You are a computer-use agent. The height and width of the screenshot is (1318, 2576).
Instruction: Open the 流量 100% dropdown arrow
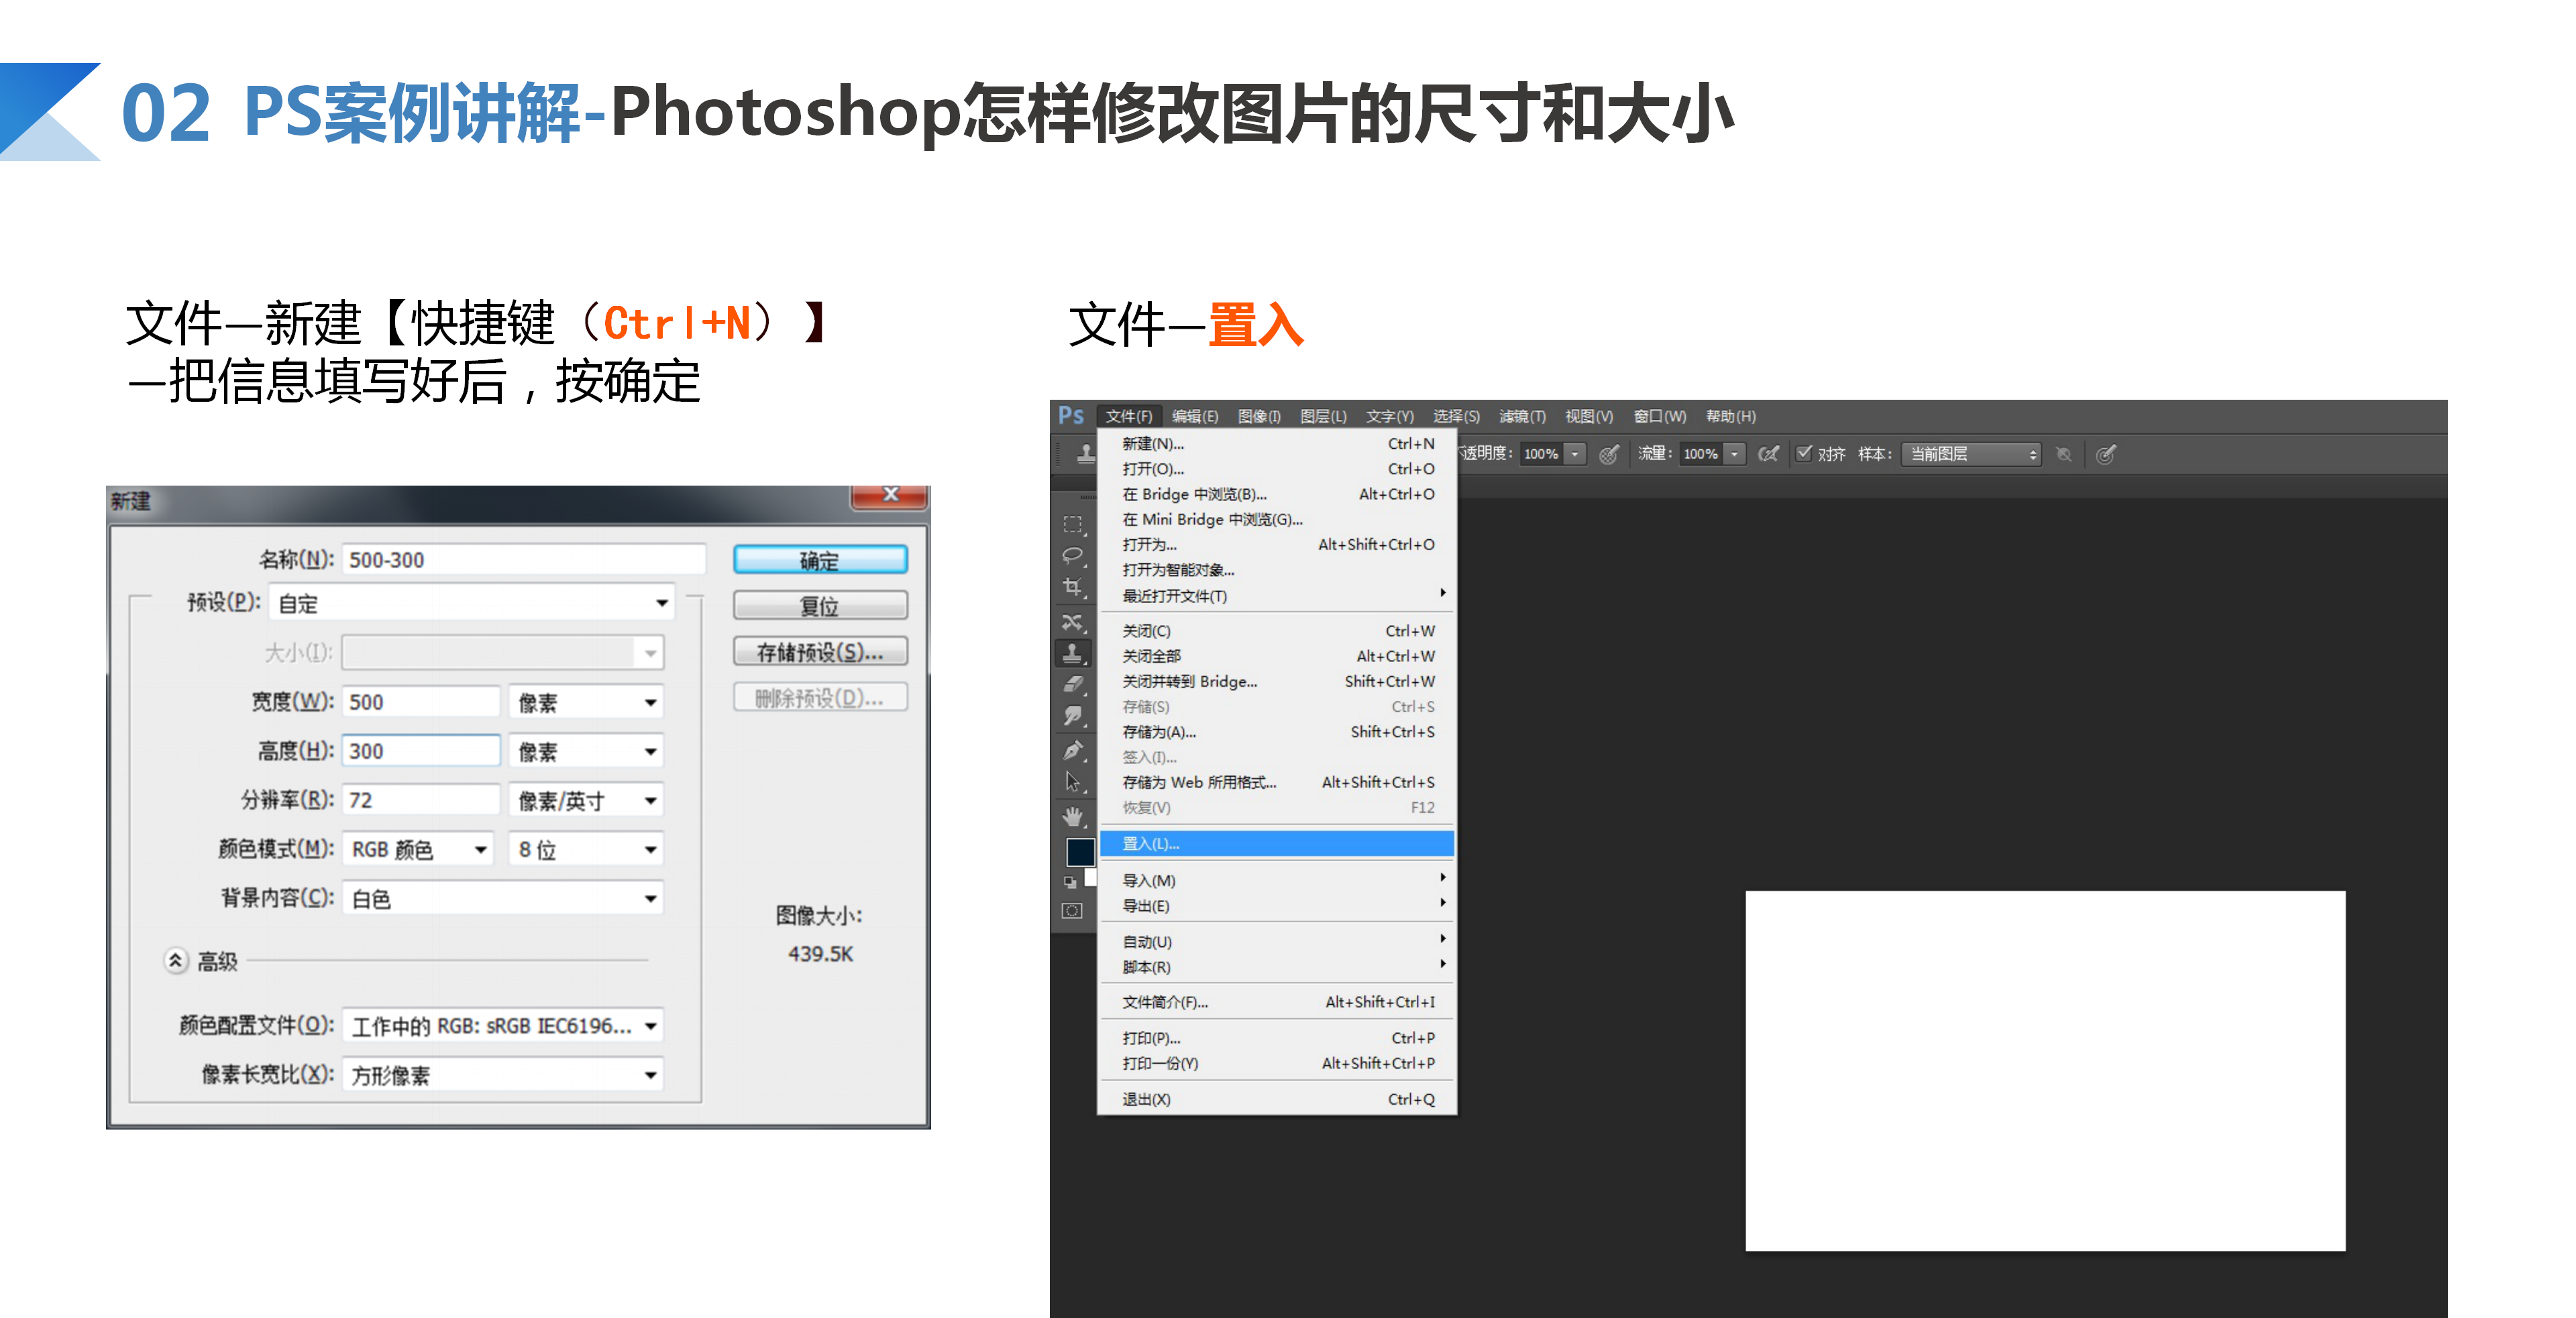1735,455
